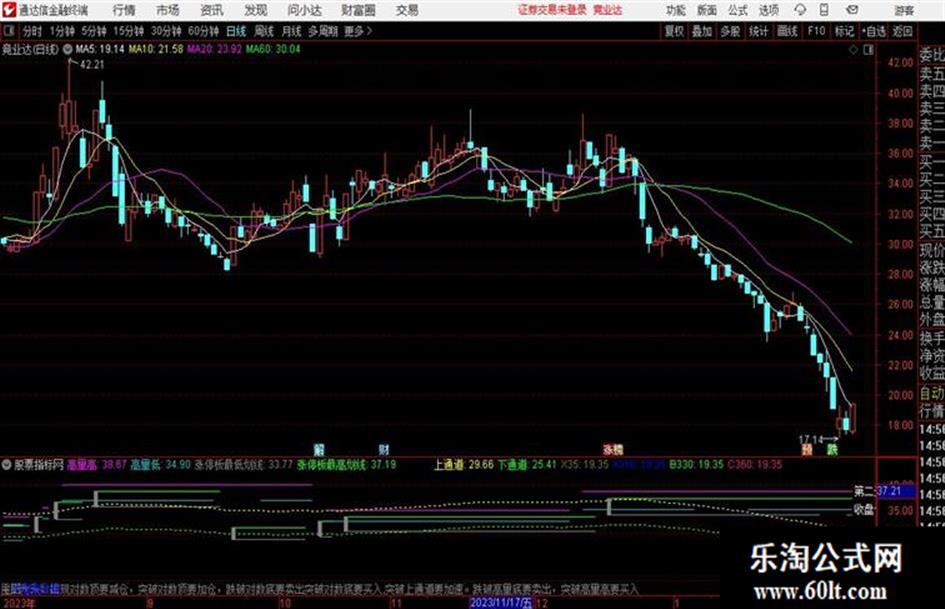The width and height of the screenshot is (945, 609).
Task: Open the 自动 label in right panel
Action: (932, 393)
